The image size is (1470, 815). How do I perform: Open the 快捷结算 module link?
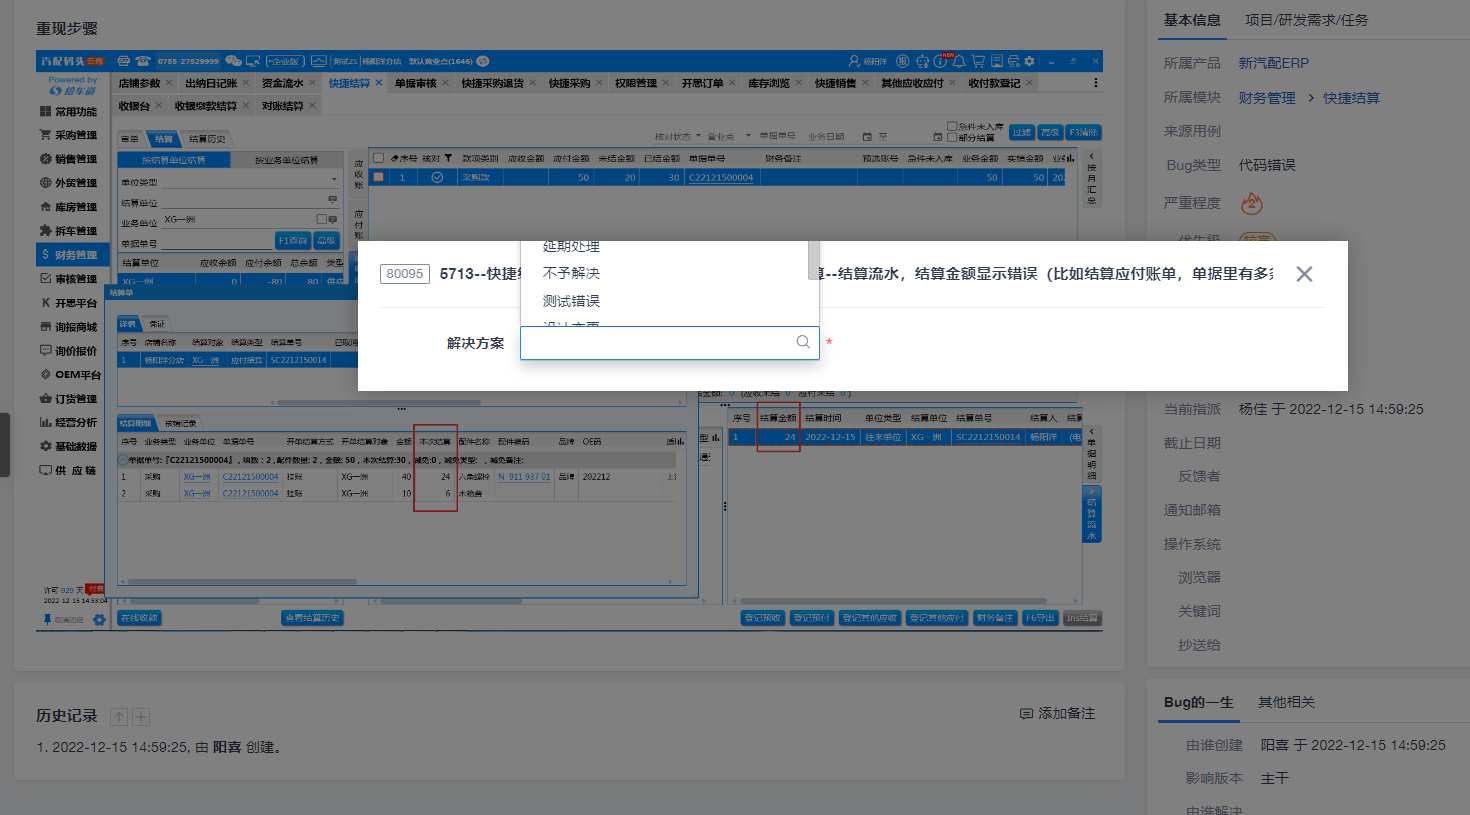click(1351, 98)
